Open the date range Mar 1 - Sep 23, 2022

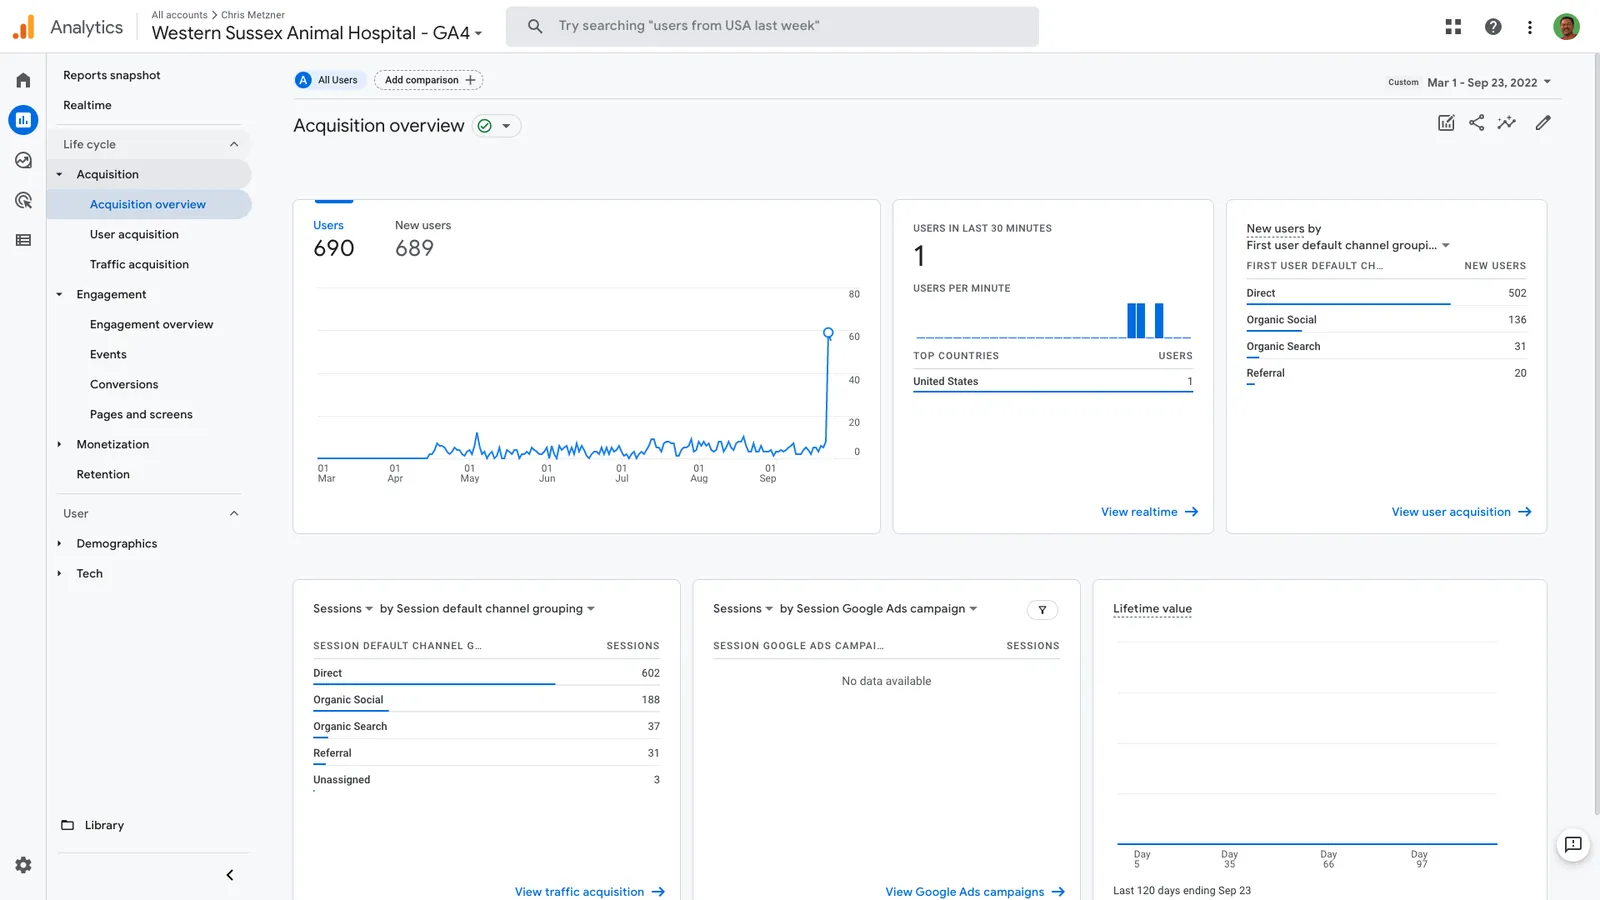click(1489, 82)
